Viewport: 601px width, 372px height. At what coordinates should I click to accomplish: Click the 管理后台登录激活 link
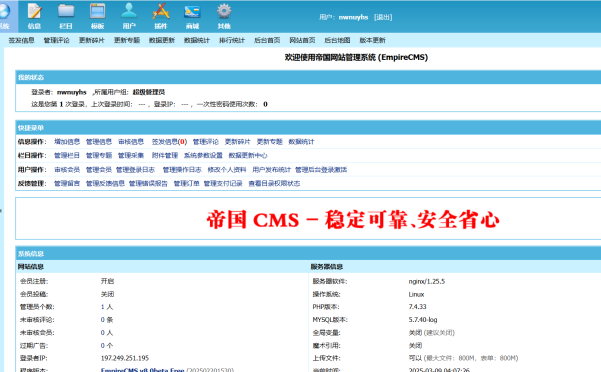point(321,170)
